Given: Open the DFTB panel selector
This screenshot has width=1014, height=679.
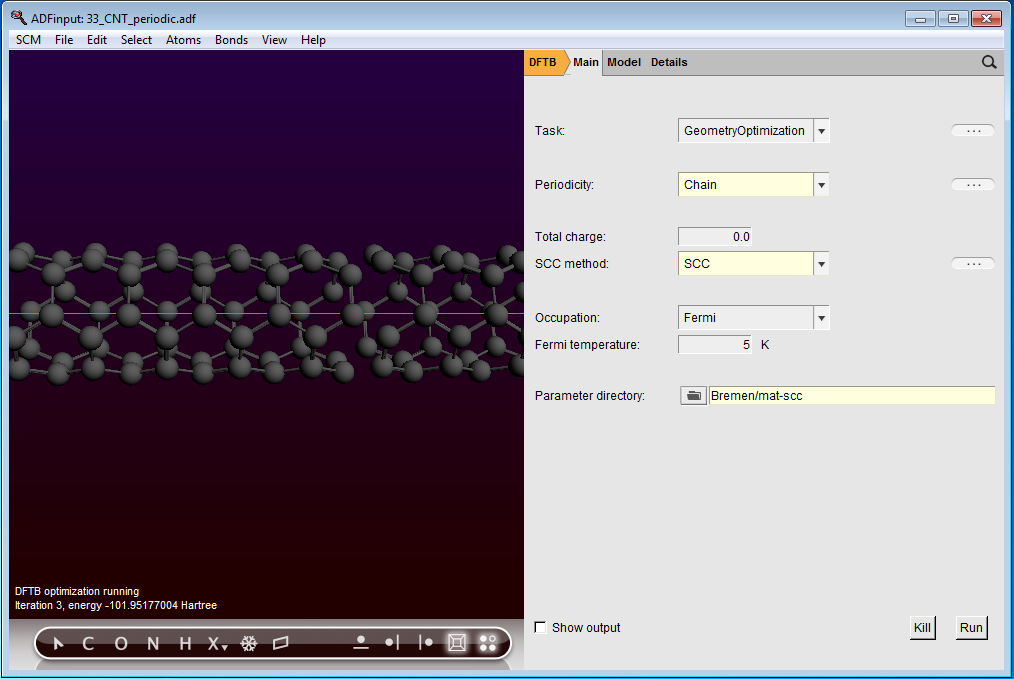Looking at the screenshot, I should point(543,62).
